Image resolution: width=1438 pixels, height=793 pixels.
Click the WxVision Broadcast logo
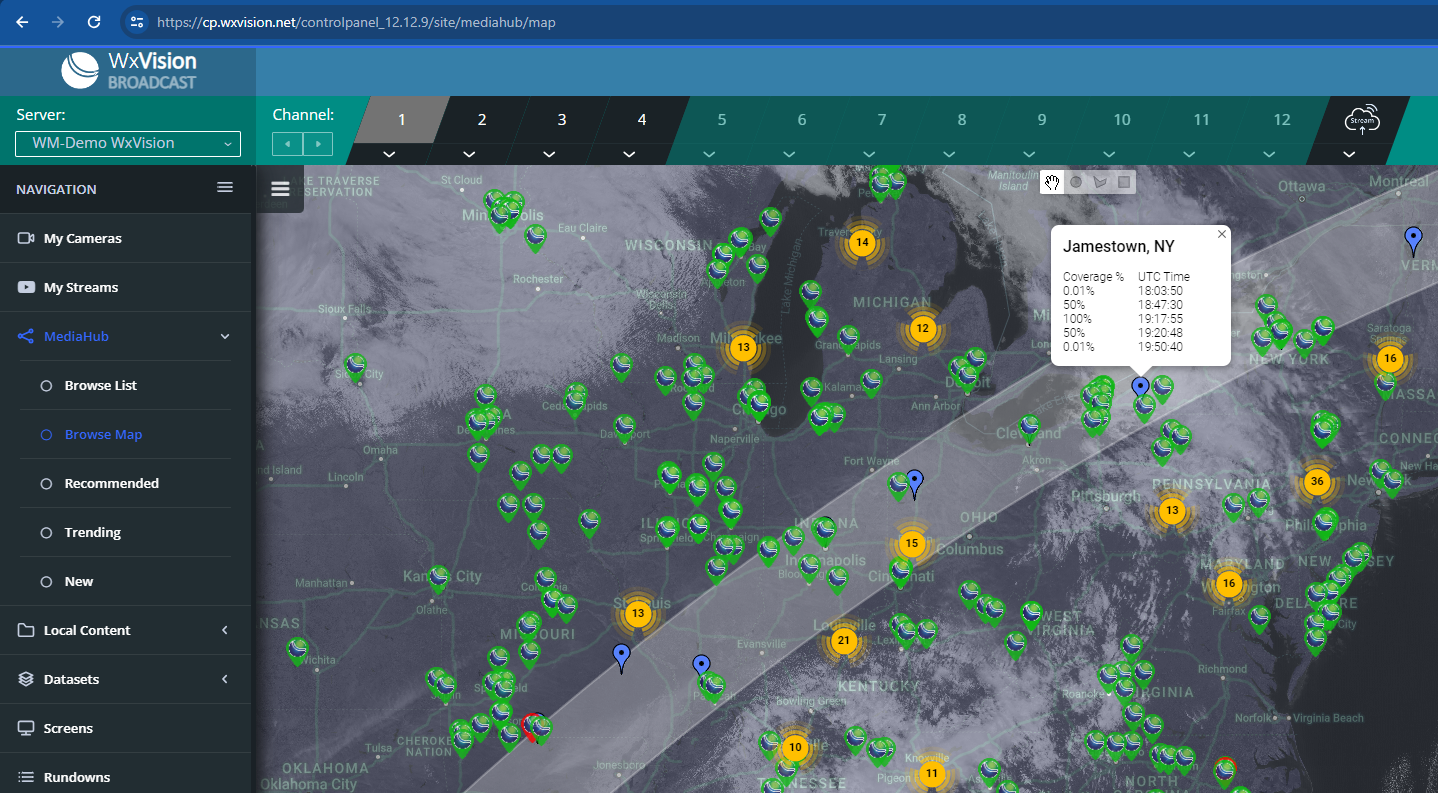pos(128,71)
